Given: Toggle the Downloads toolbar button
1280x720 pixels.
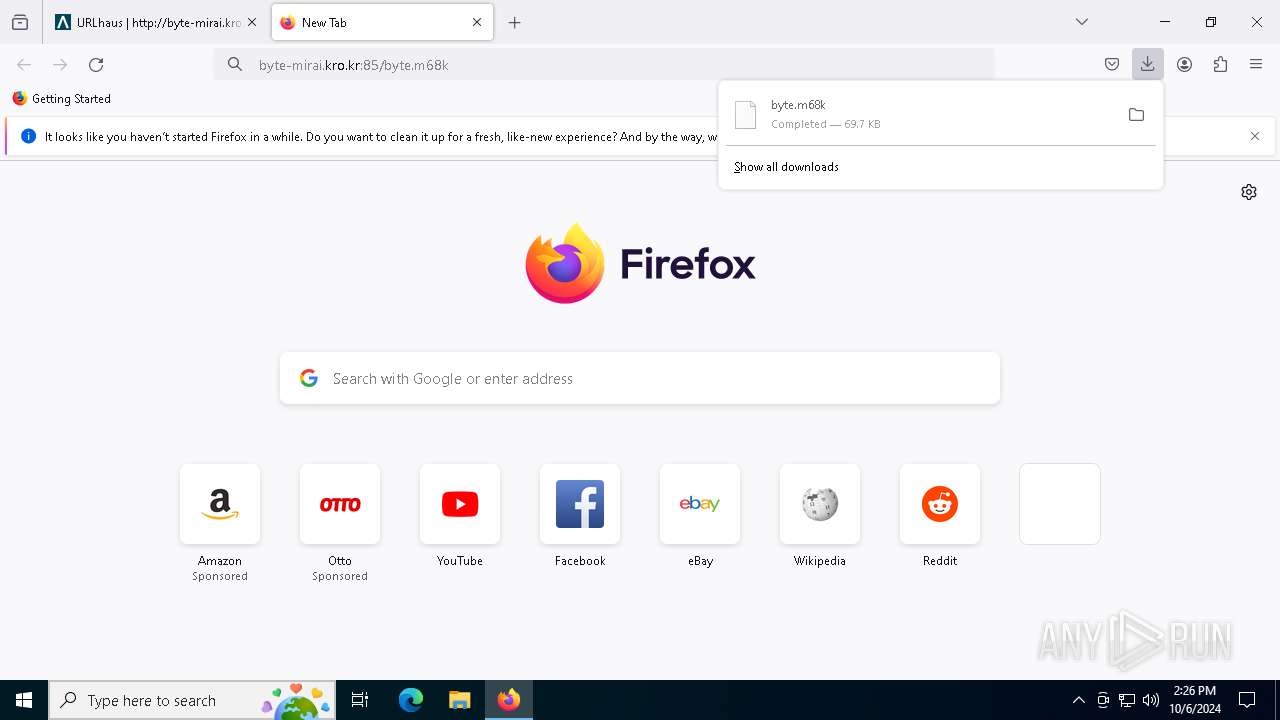Looking at the screenshot, I should click(1148, 64).
